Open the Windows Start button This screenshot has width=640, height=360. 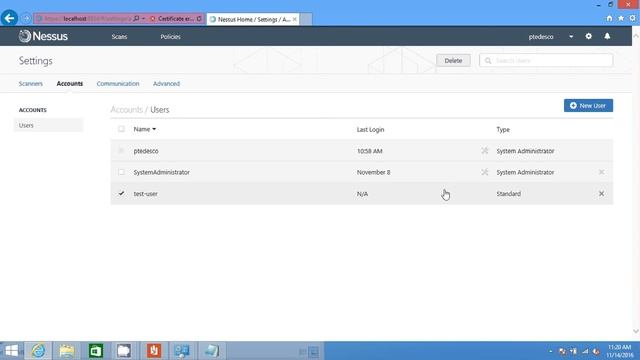click(x=11, y=351)
